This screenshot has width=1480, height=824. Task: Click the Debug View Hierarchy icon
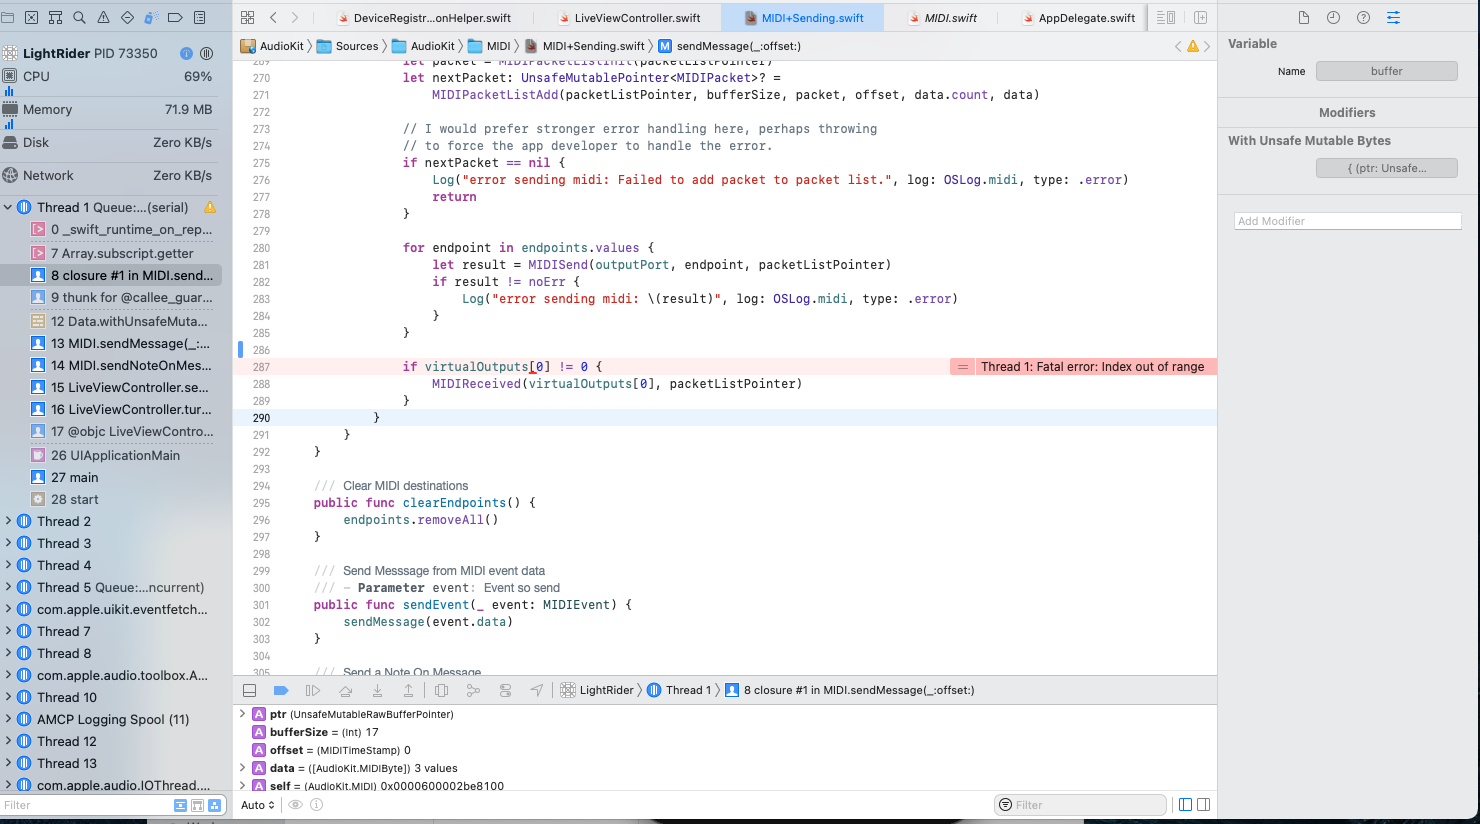pos(440,689)
